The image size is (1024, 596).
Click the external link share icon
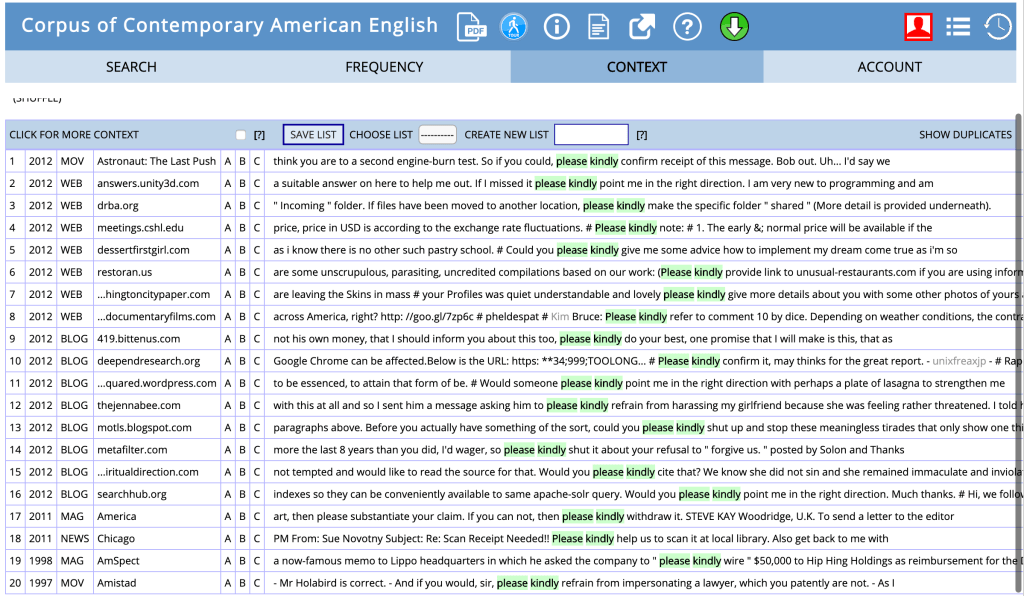[642, 27]
